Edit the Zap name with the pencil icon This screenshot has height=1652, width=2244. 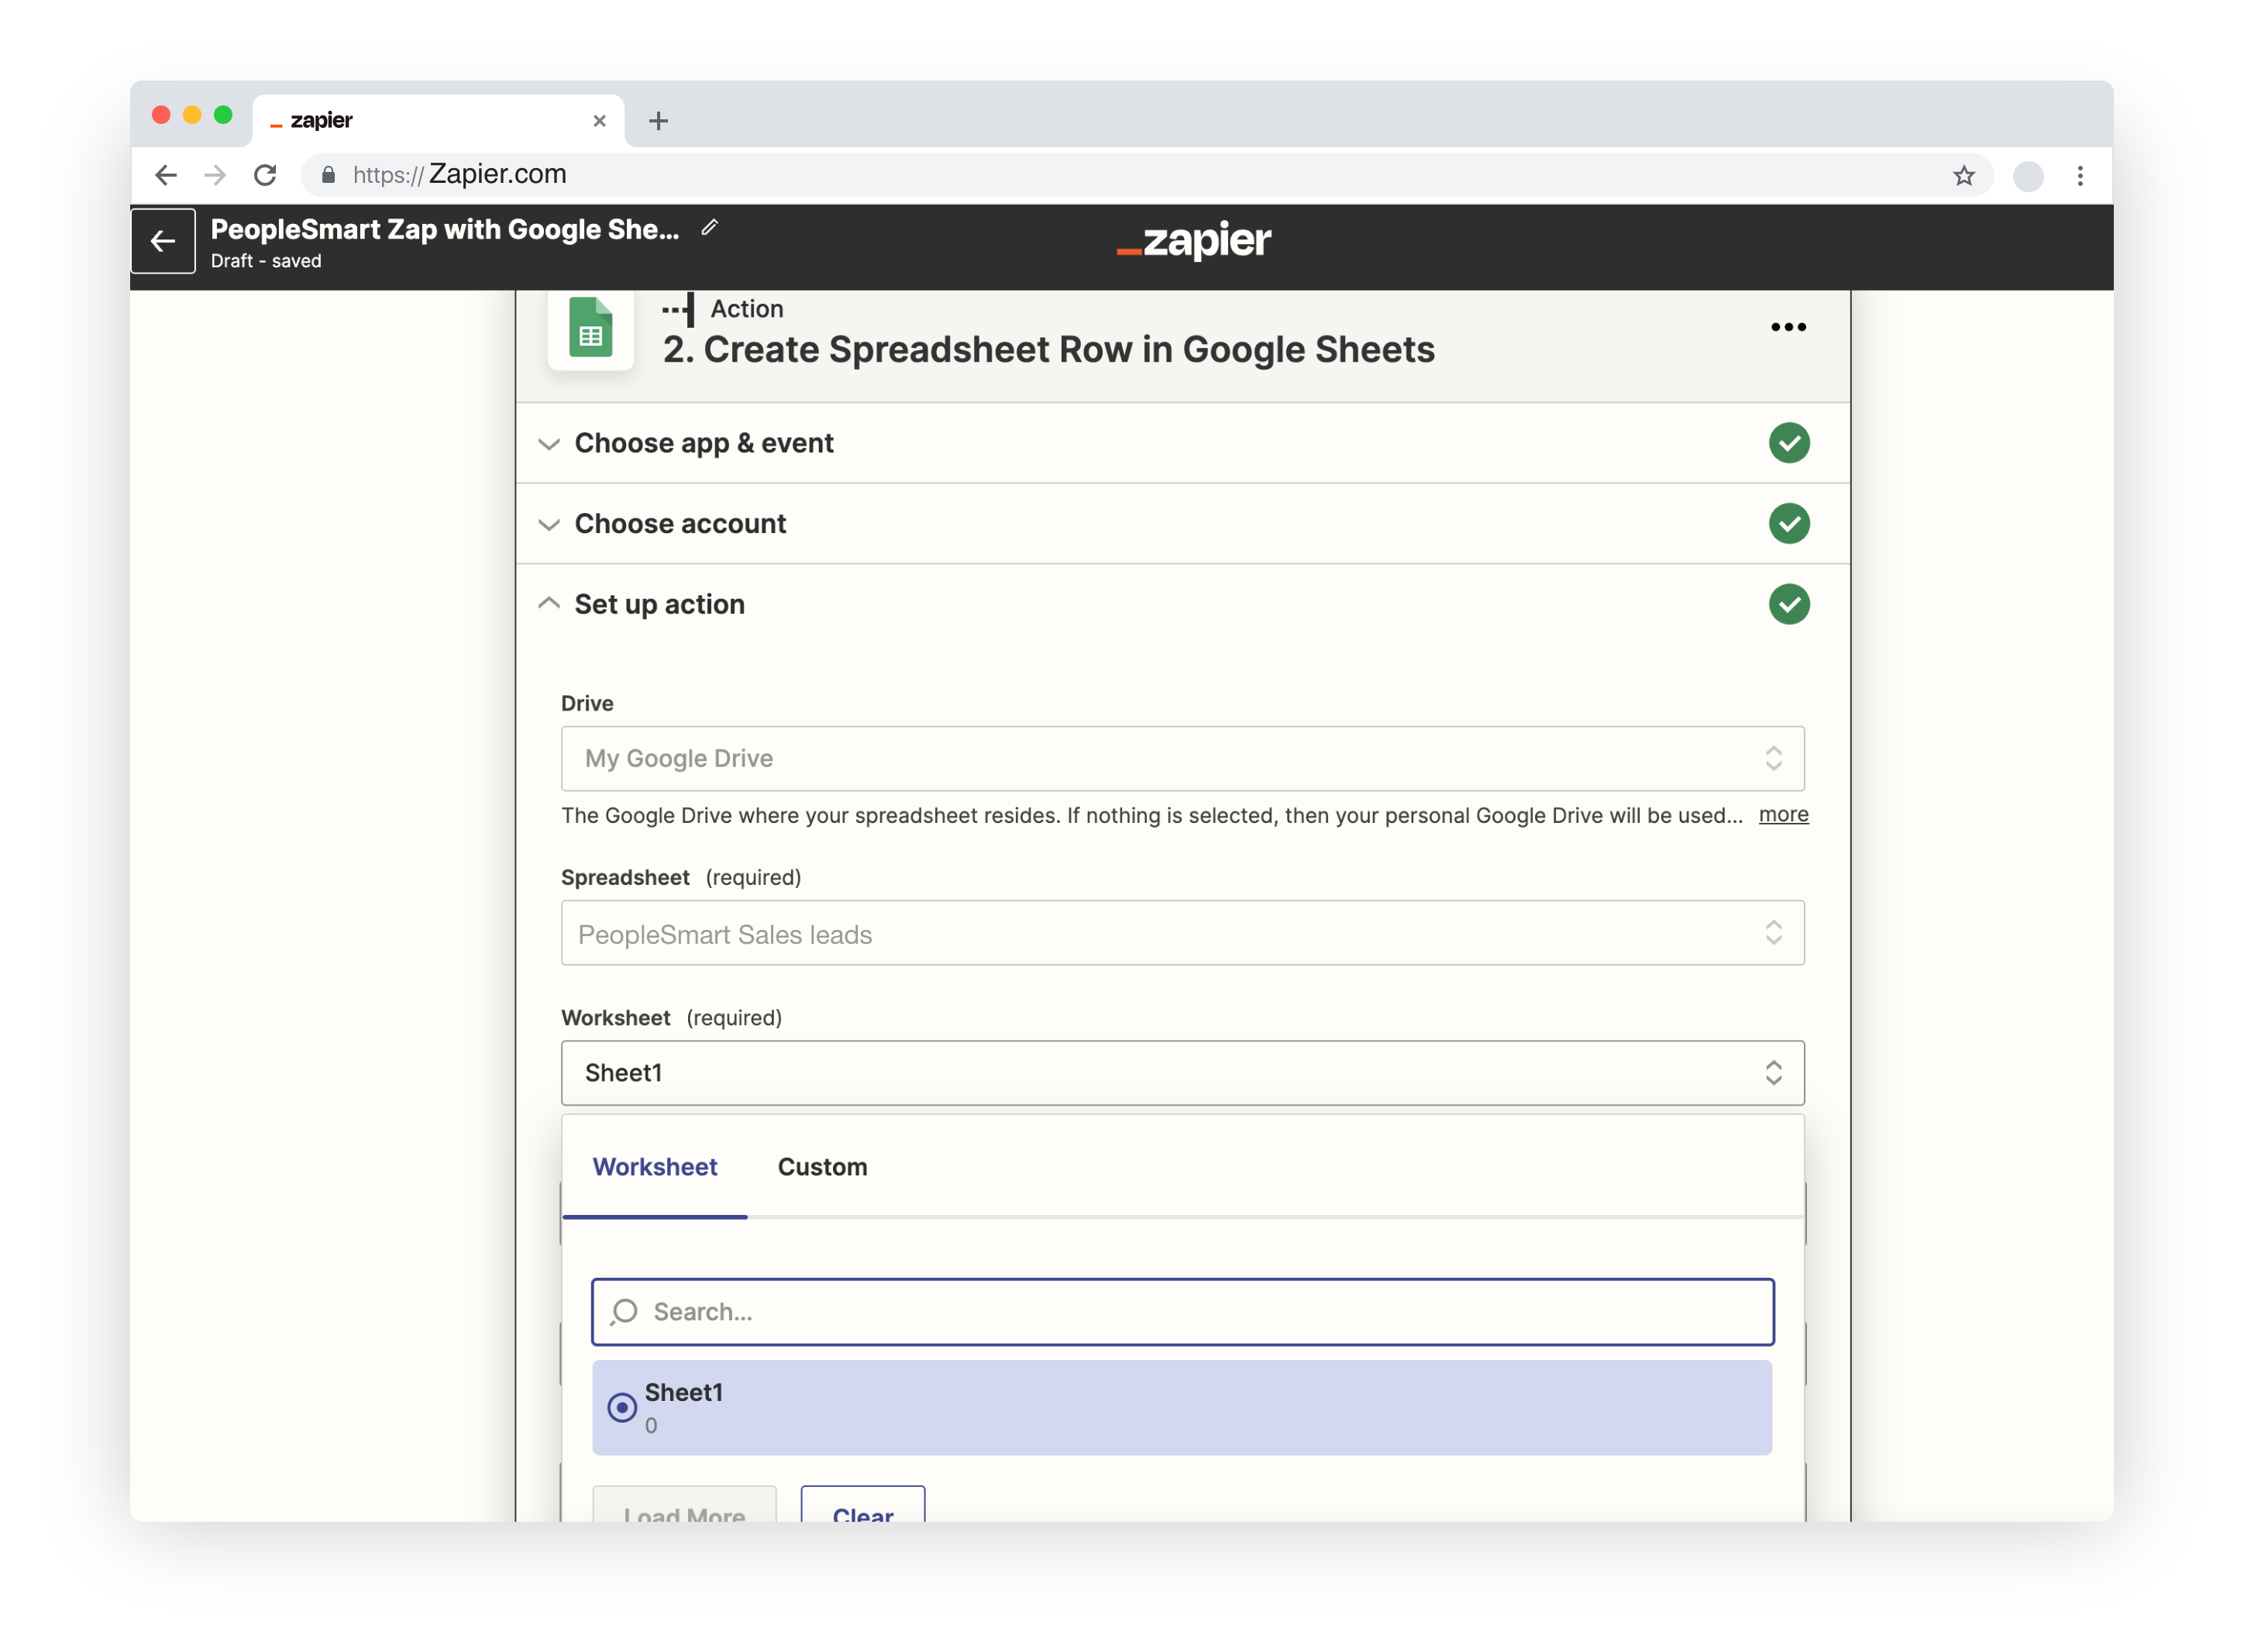pos(709,228)
